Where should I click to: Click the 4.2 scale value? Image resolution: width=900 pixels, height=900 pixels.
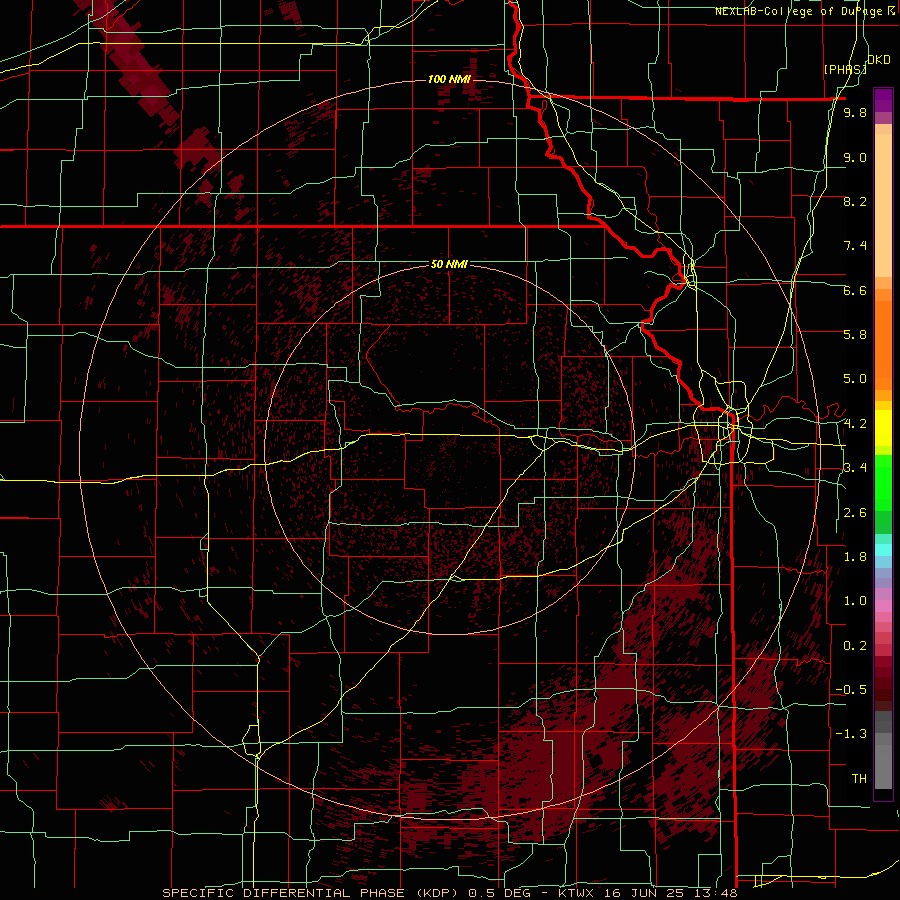(x=855, y=424)
